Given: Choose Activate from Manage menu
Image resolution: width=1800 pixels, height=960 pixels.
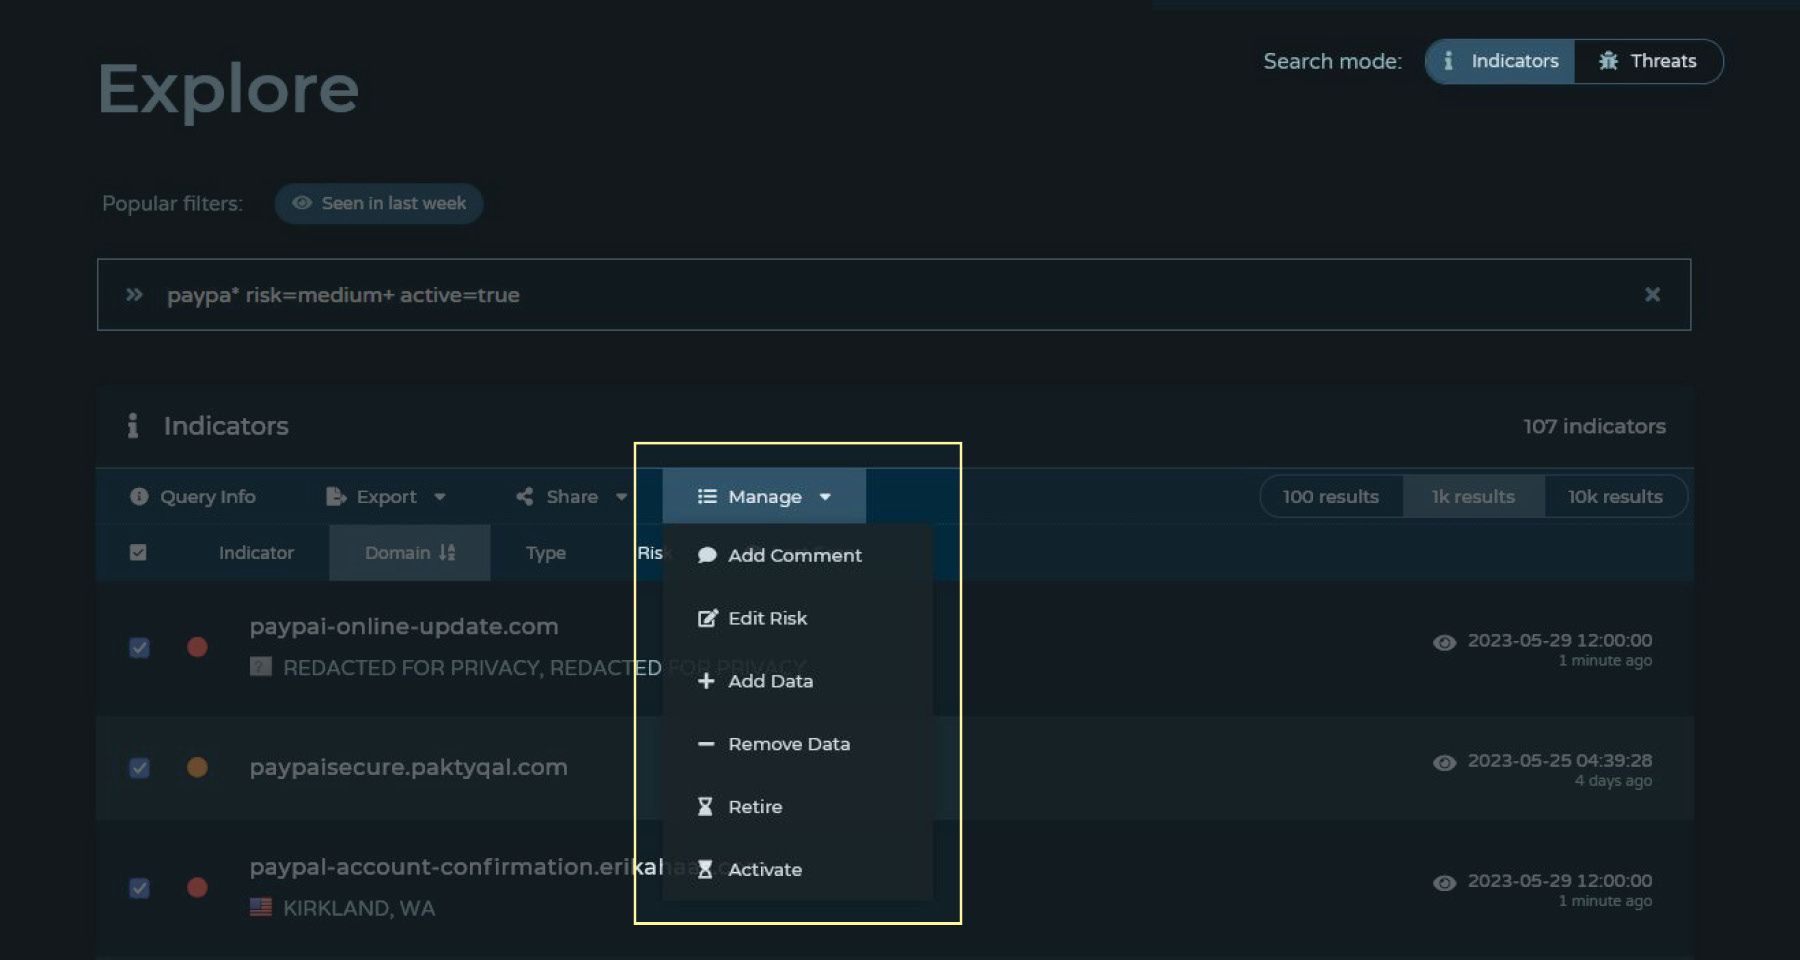Looking at the screenshot, I should 797,870.
